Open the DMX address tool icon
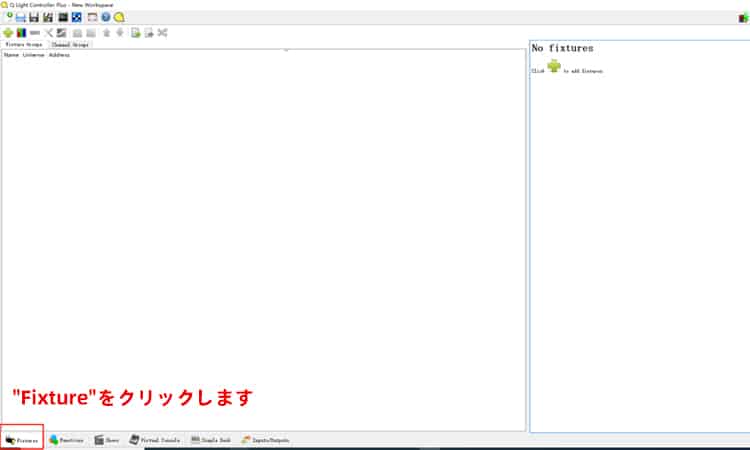 pyautogui.click(x=77, y=18)
